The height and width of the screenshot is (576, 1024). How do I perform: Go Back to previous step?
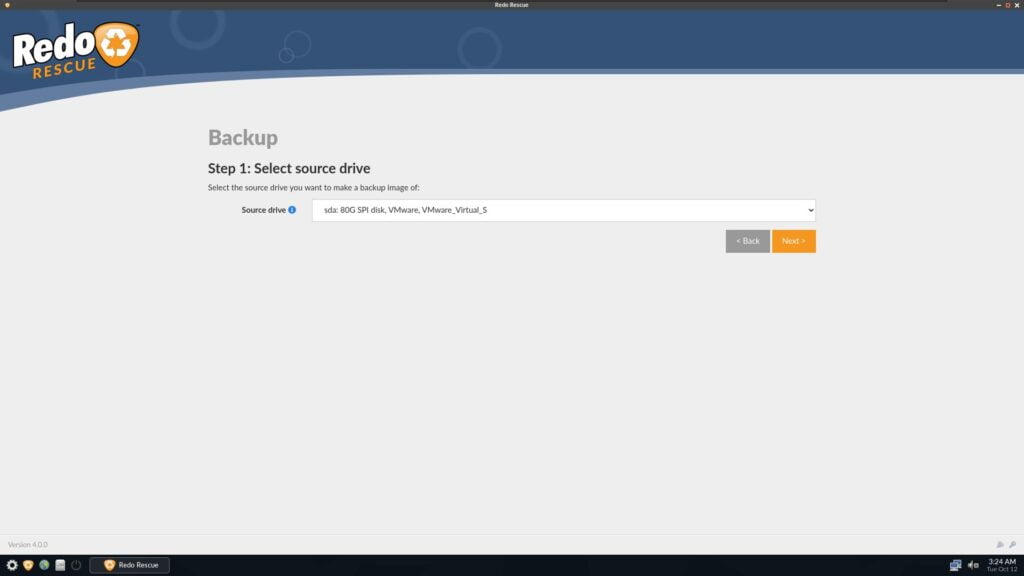click(748, 241)
